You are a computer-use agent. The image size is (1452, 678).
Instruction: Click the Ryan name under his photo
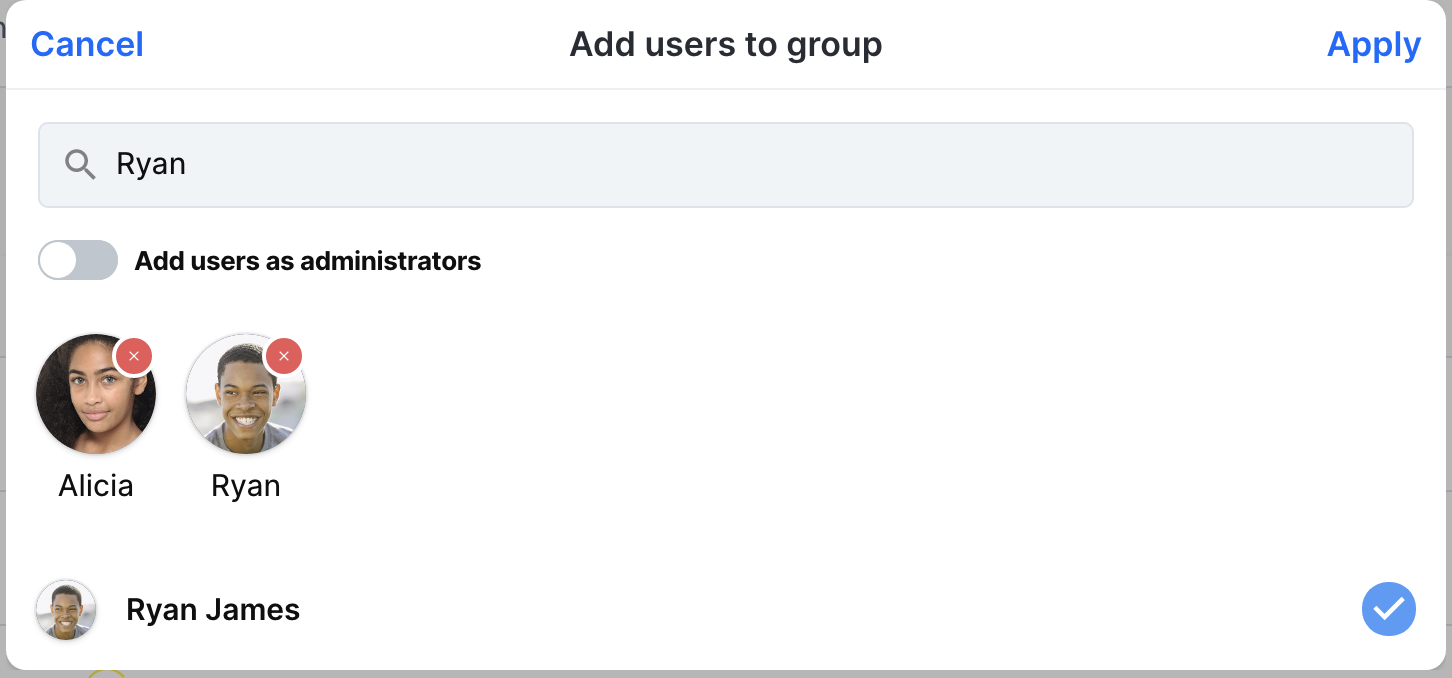tap(246, 486)
